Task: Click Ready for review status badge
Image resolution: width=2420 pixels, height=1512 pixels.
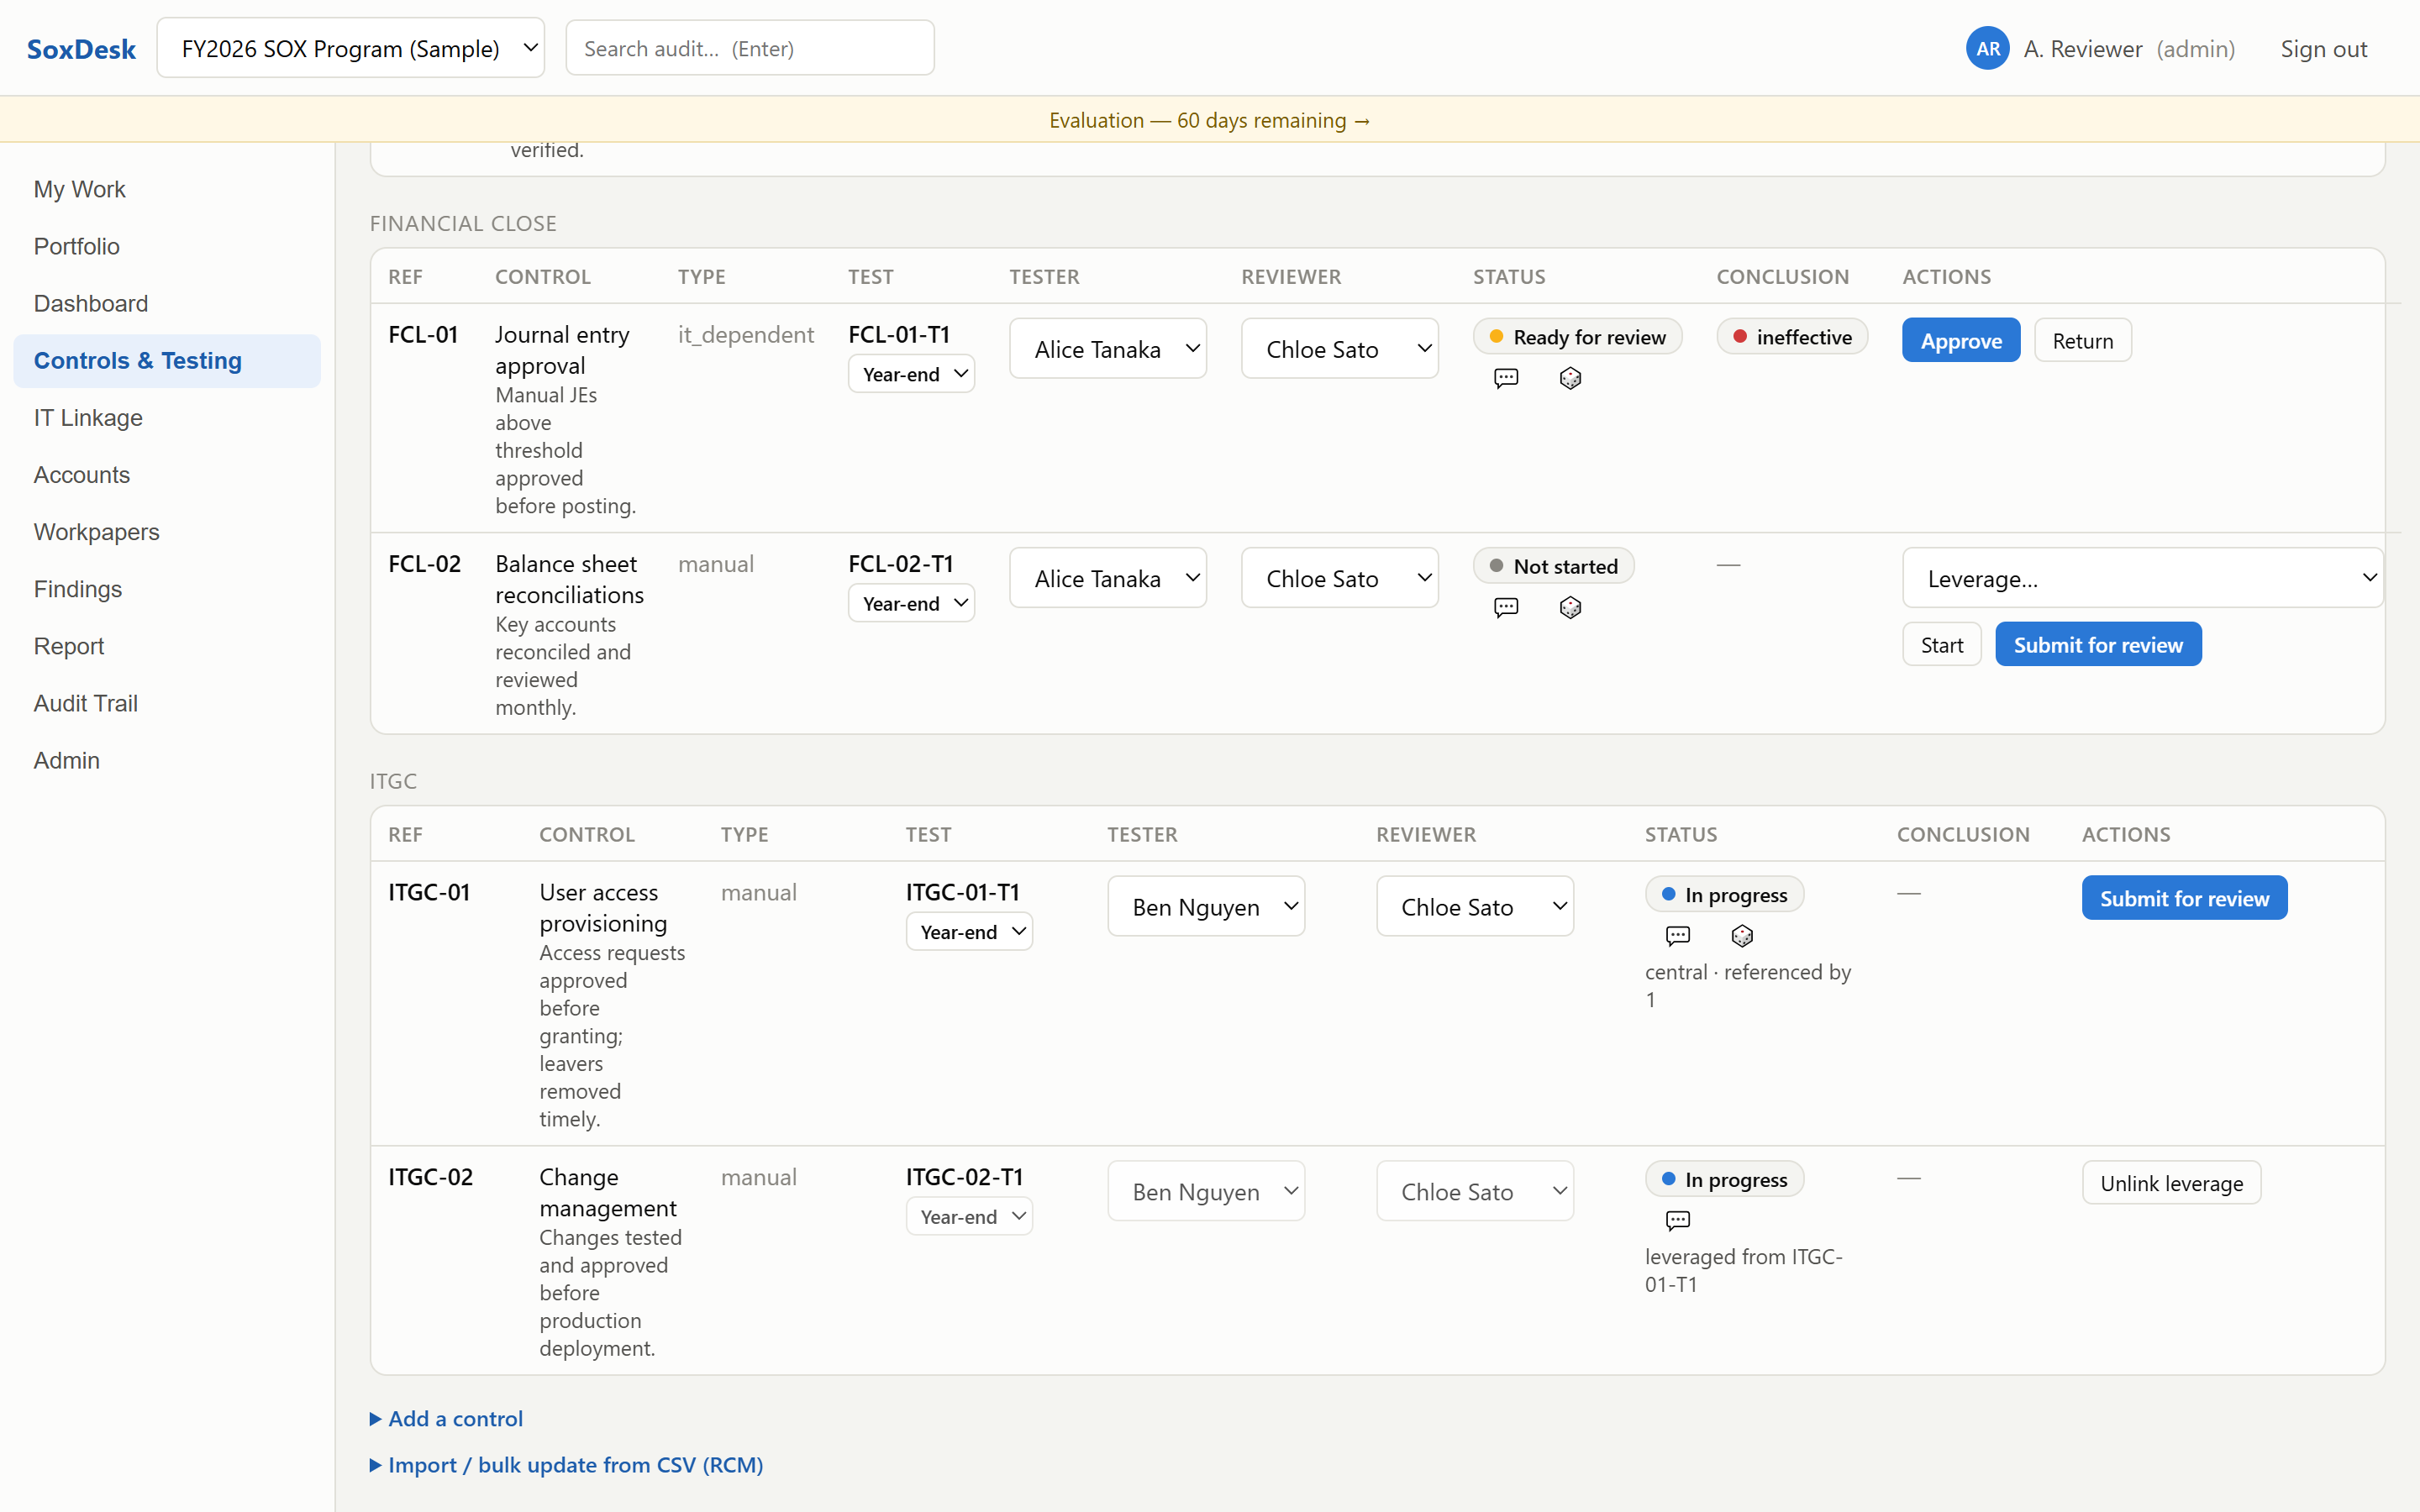Action: point(1577,337)
